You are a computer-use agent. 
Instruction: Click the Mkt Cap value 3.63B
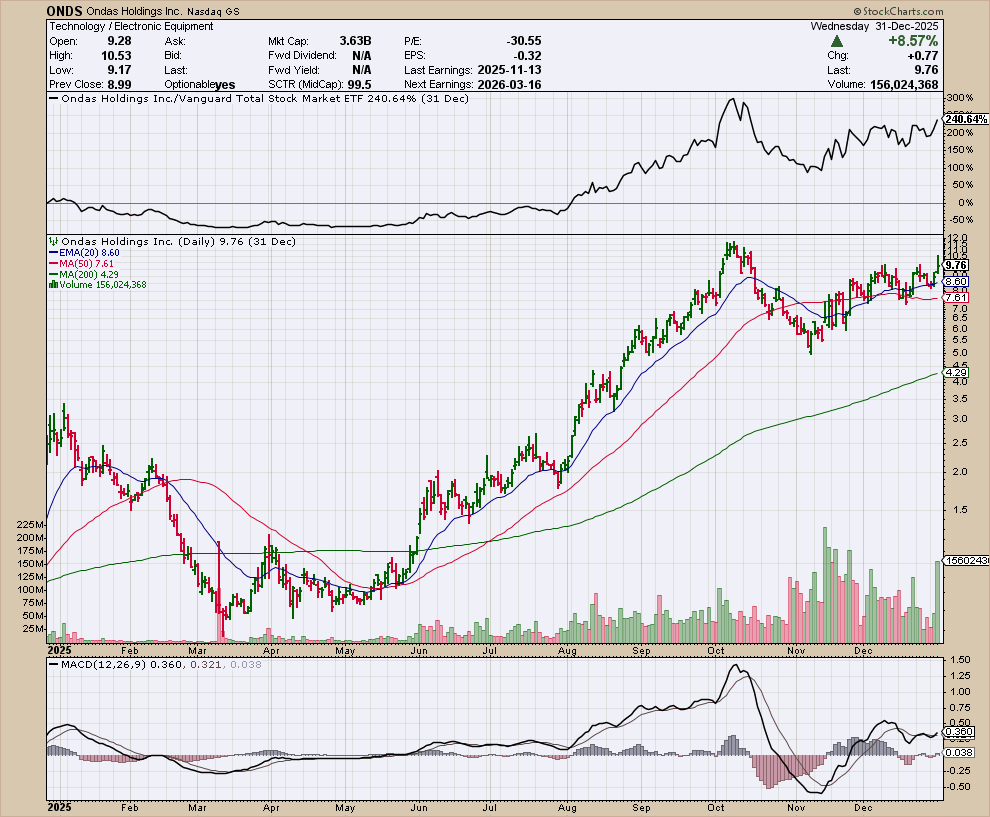click(x=355, y=41)
